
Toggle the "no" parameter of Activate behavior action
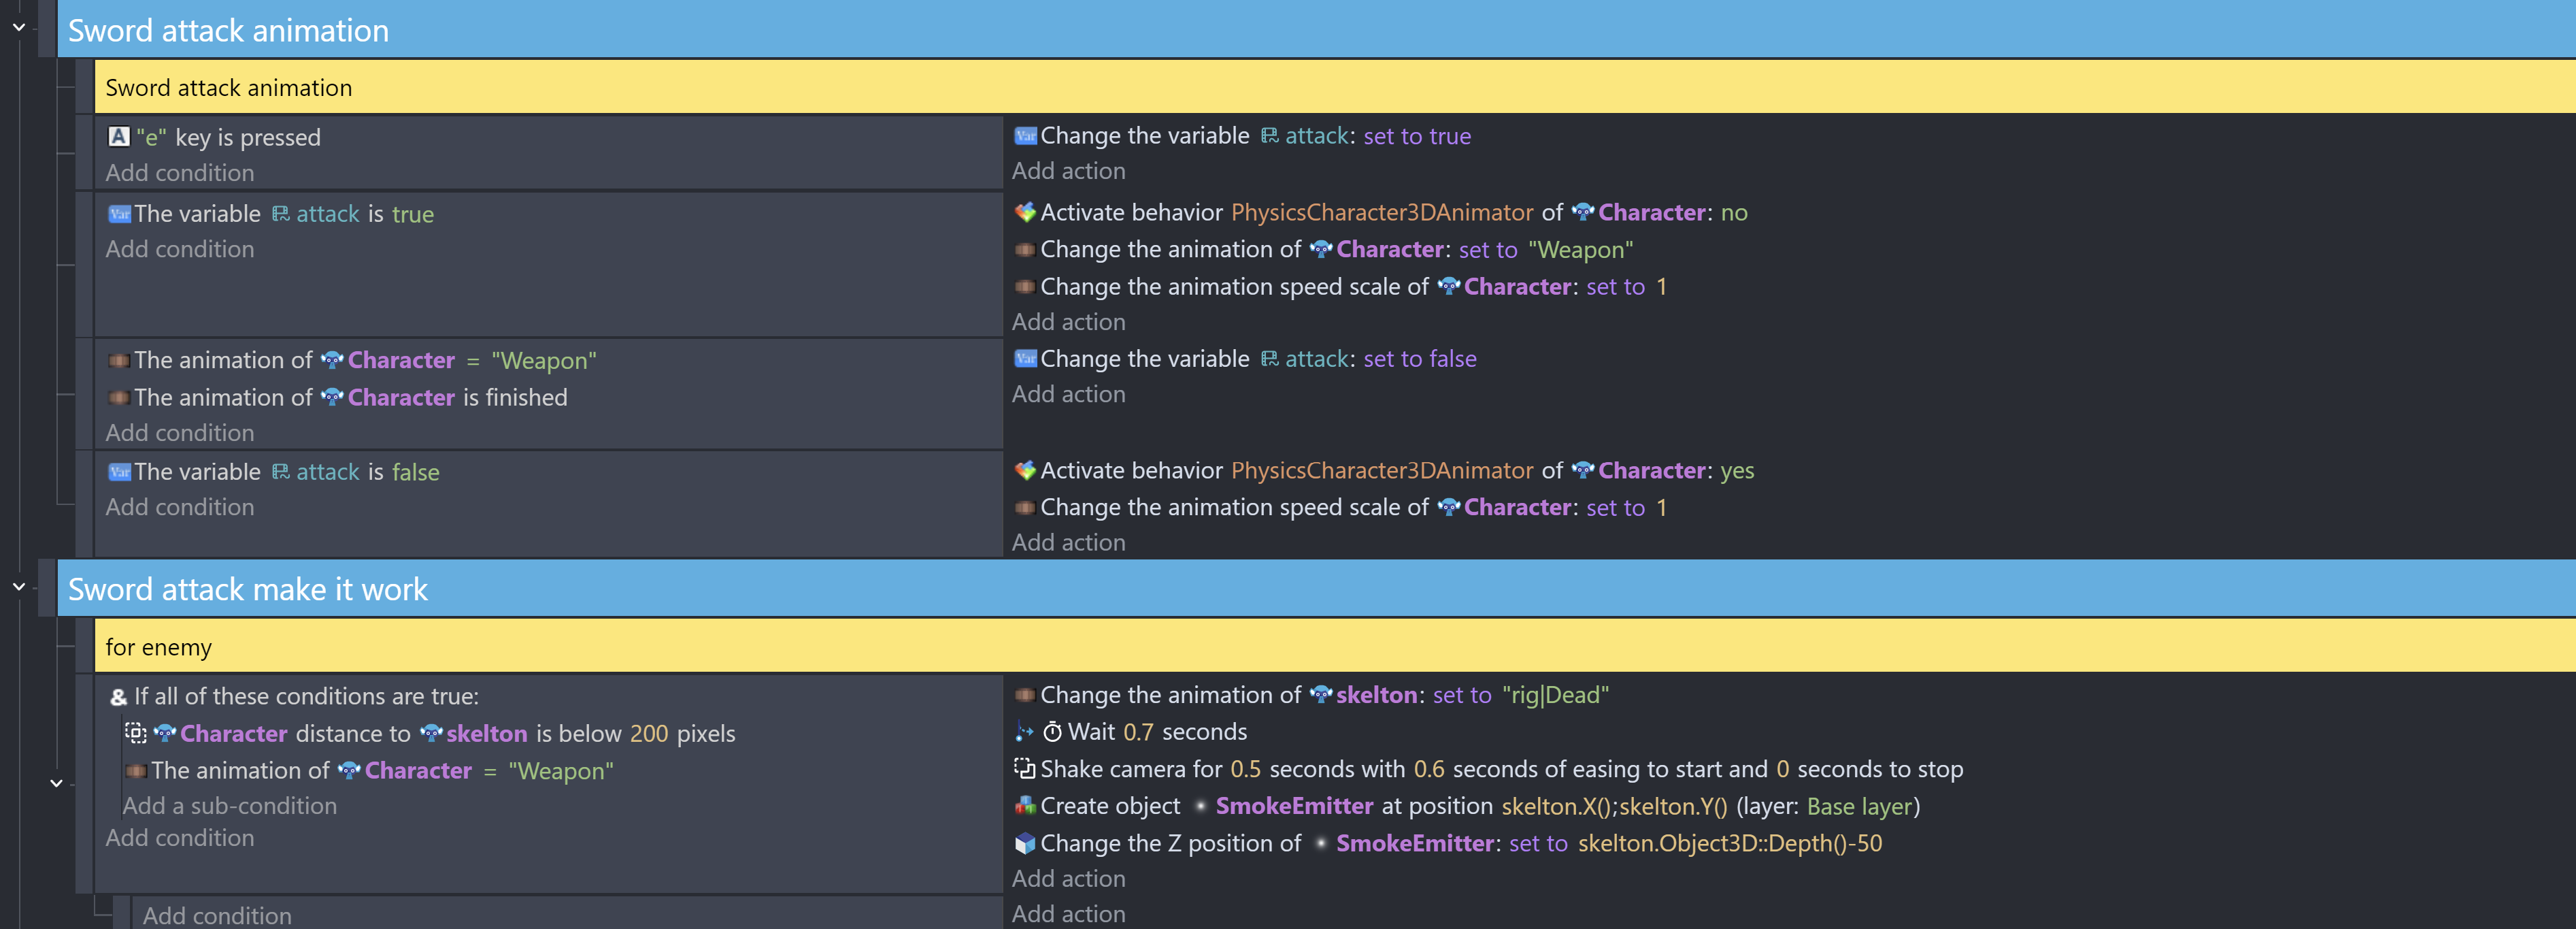(x=1734, y=212)
